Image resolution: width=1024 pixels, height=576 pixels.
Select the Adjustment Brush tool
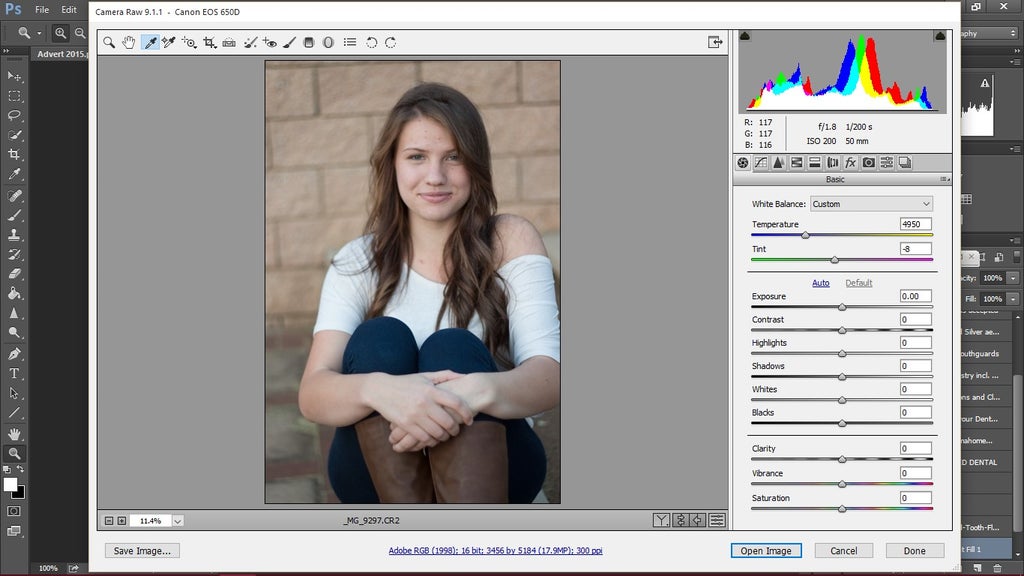[291, 42]
